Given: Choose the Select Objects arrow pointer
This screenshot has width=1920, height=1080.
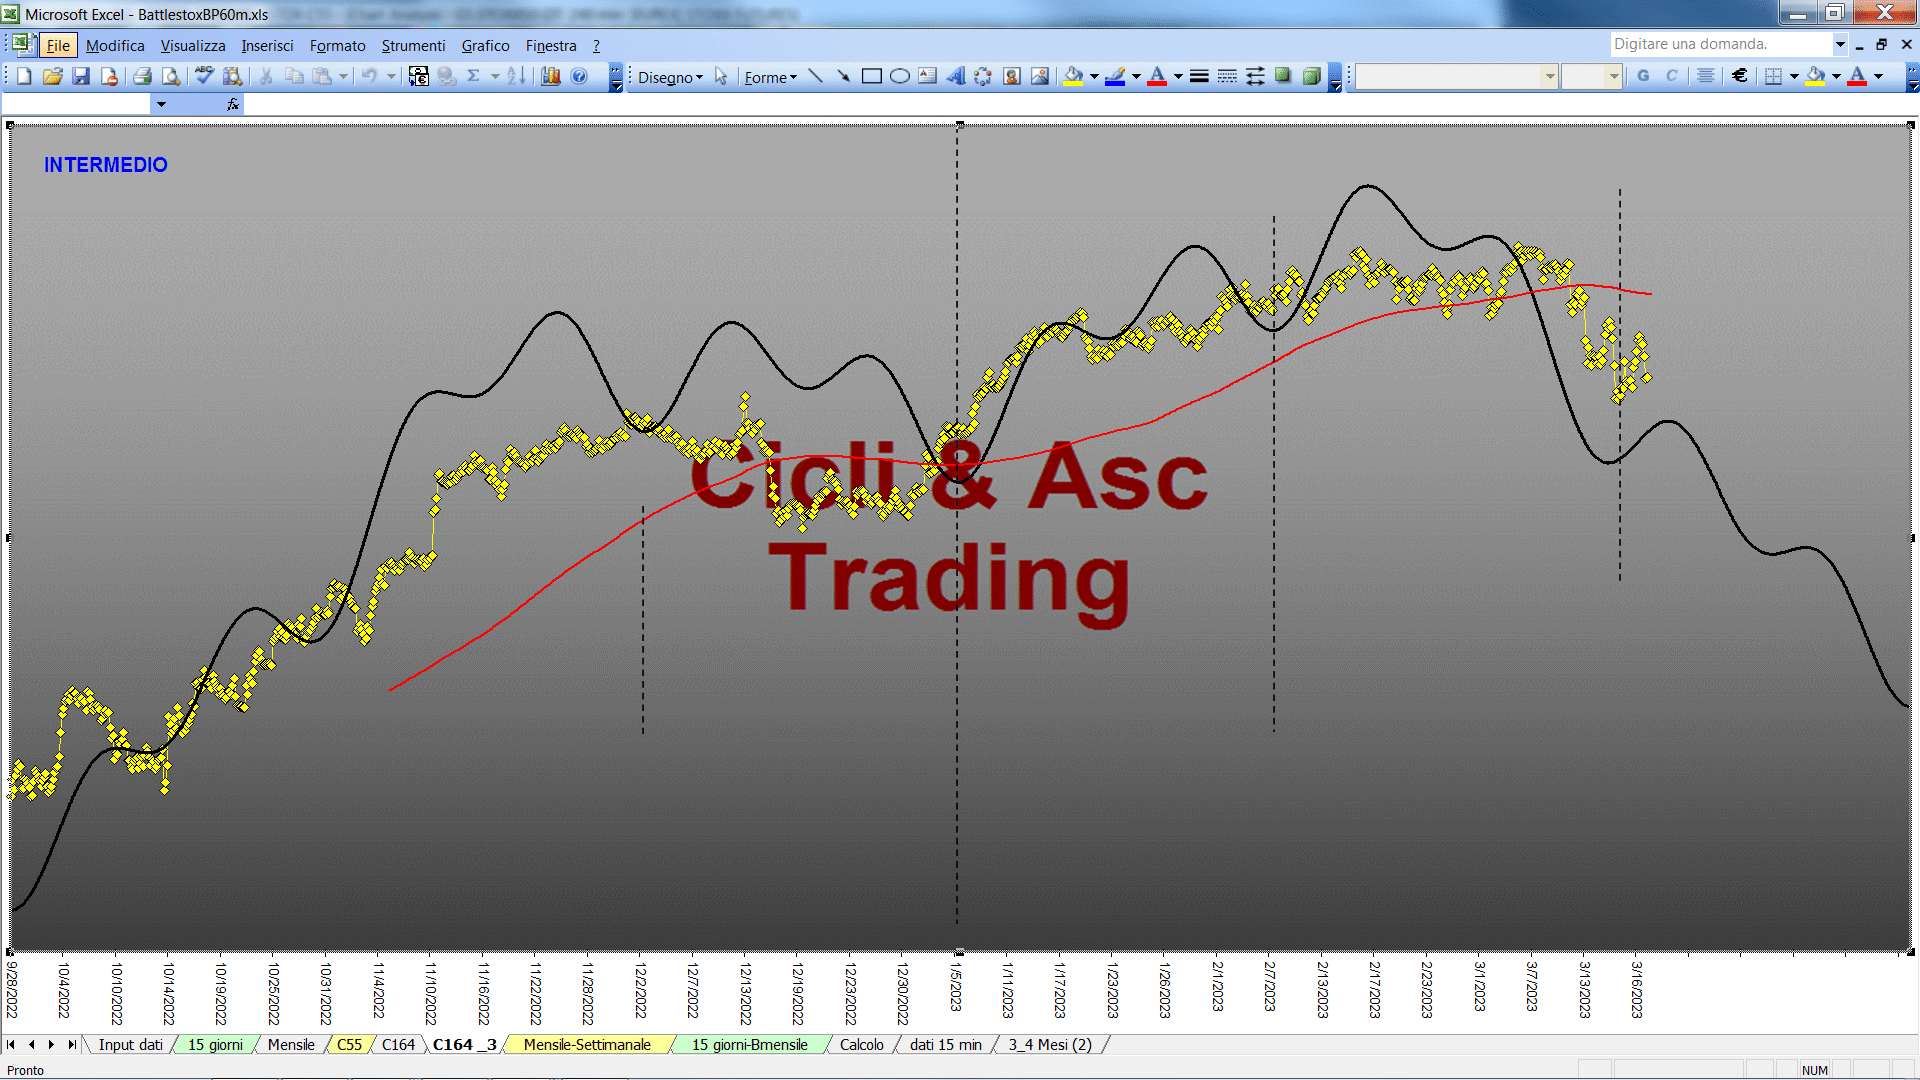Looking at the screenshot, I should point(721,76).
